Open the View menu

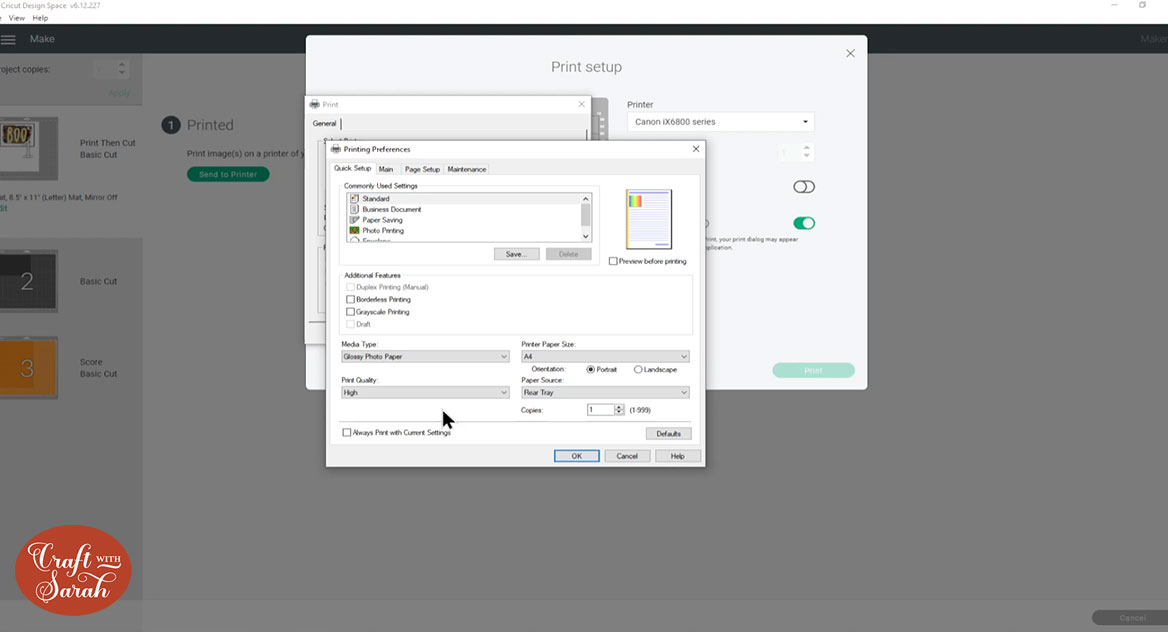pos(16,18)
